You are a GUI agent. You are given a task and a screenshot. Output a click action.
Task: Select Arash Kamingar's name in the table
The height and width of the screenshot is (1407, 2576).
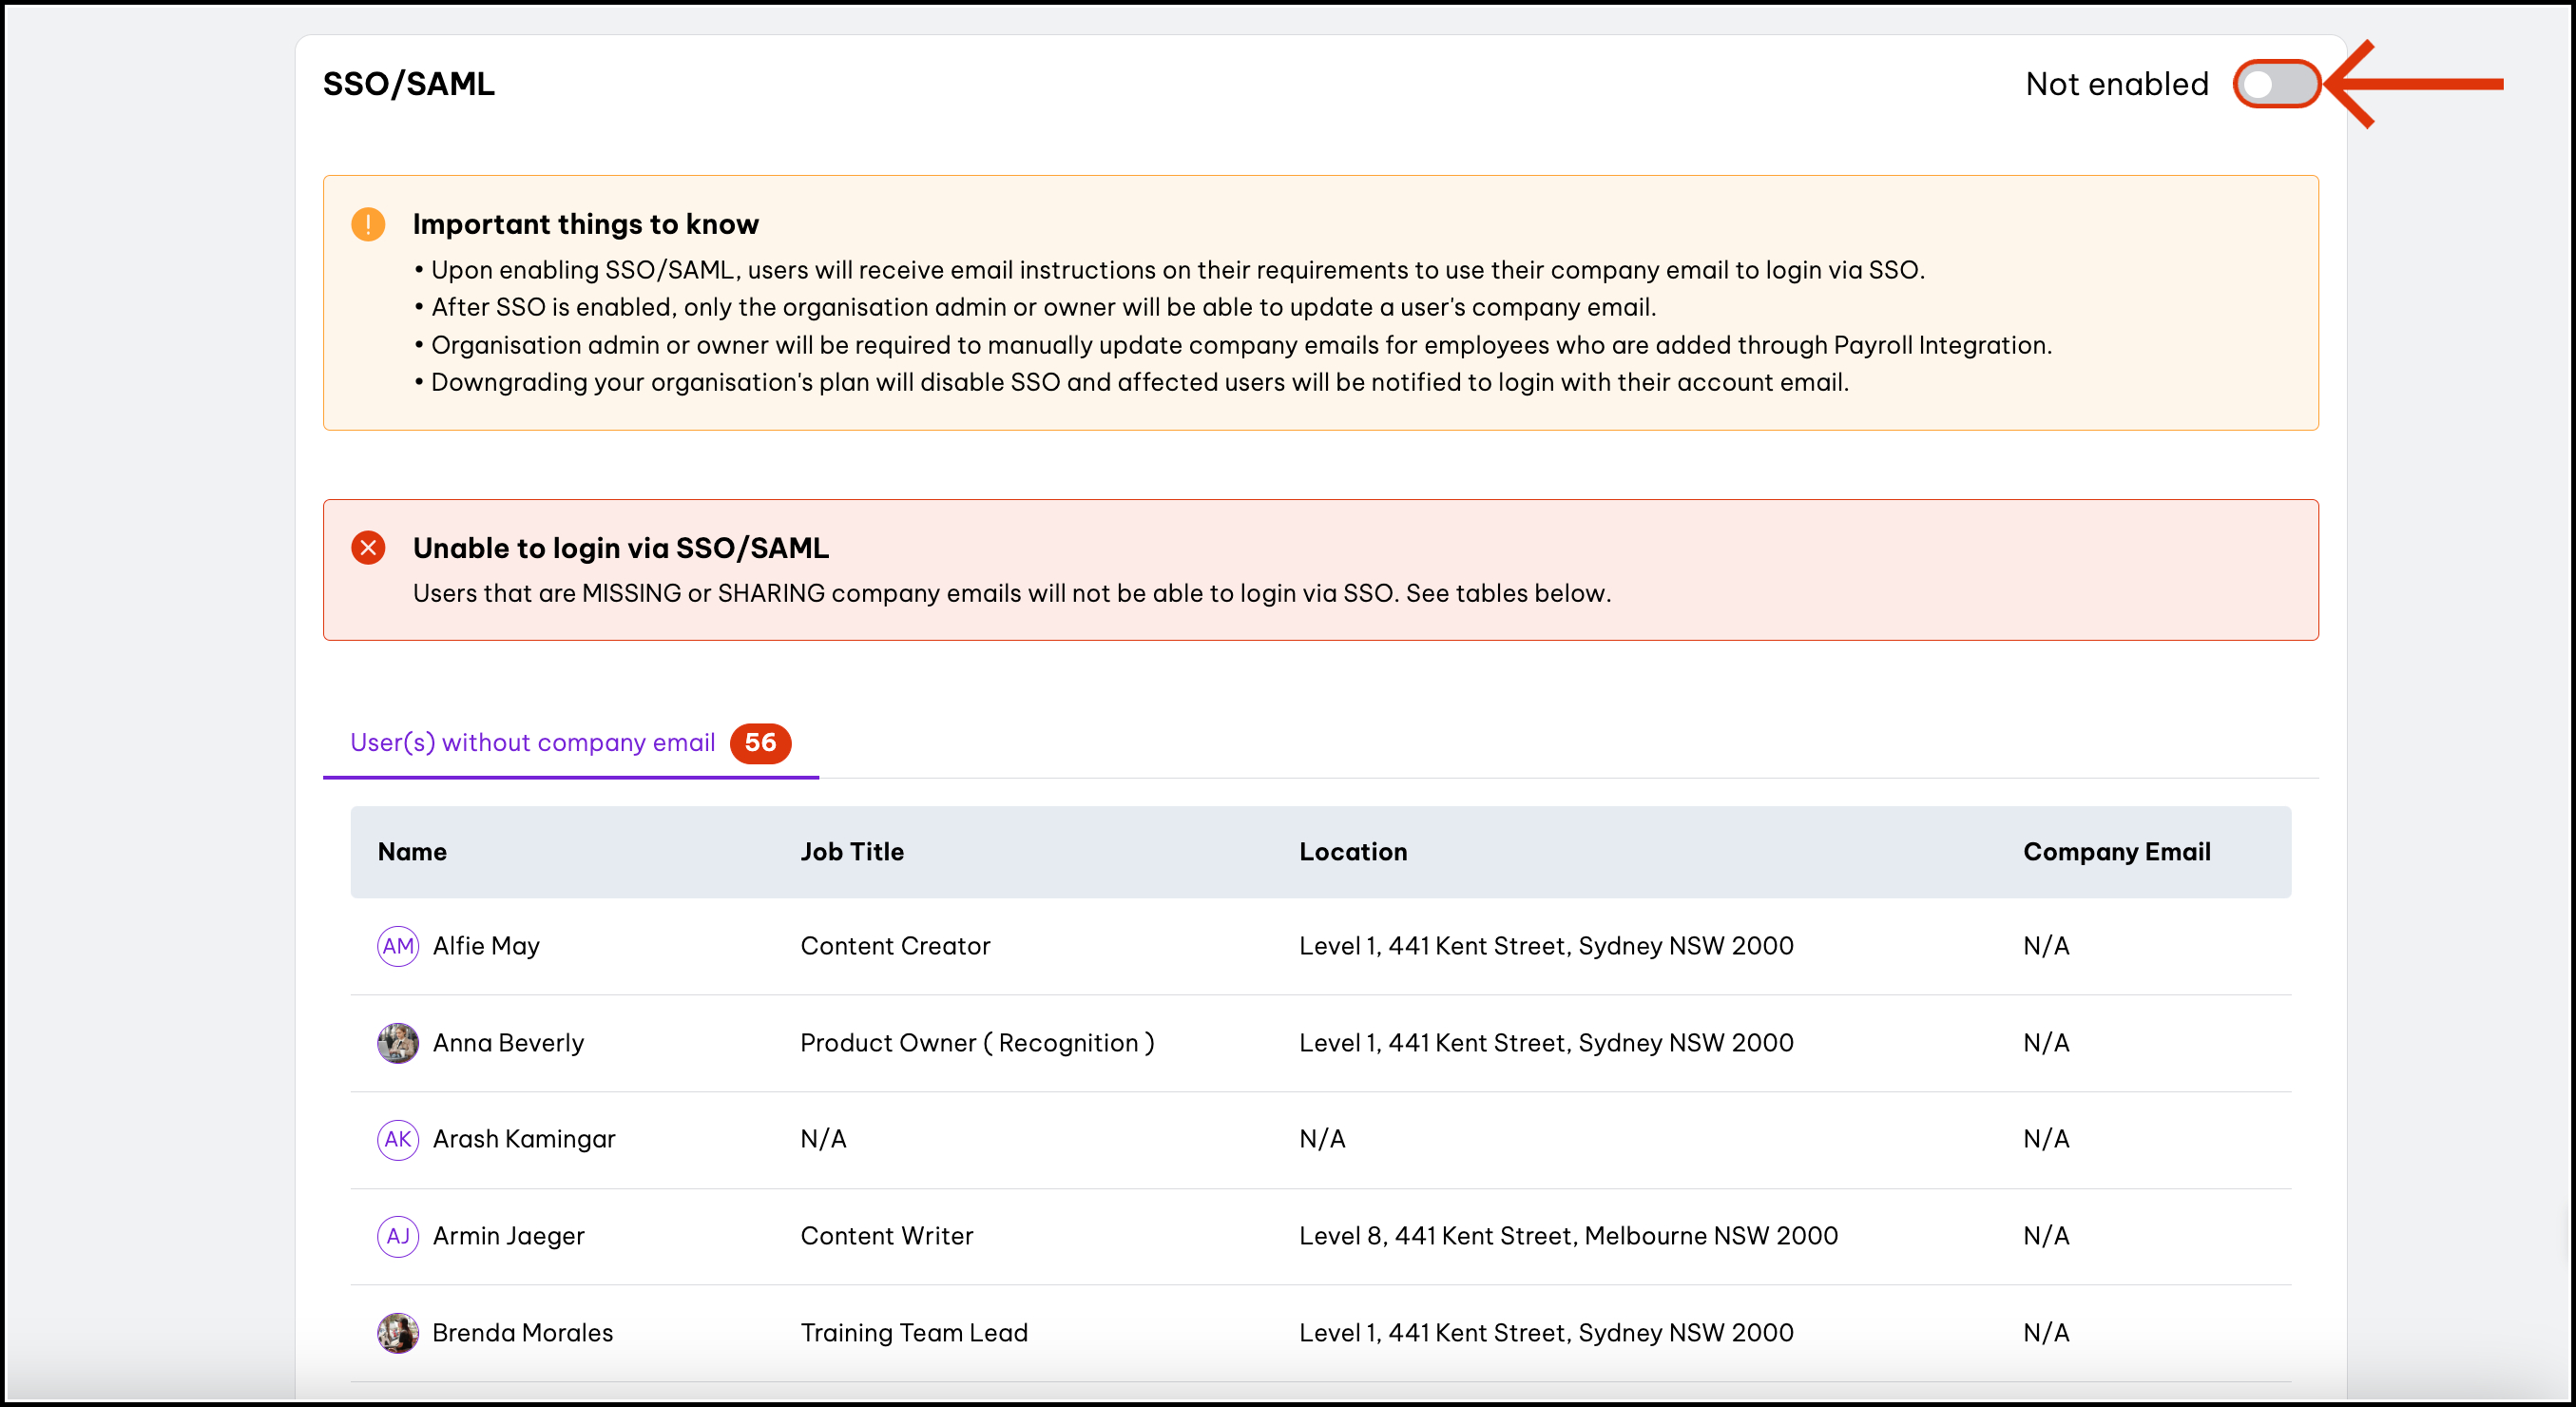(524, 1139)
